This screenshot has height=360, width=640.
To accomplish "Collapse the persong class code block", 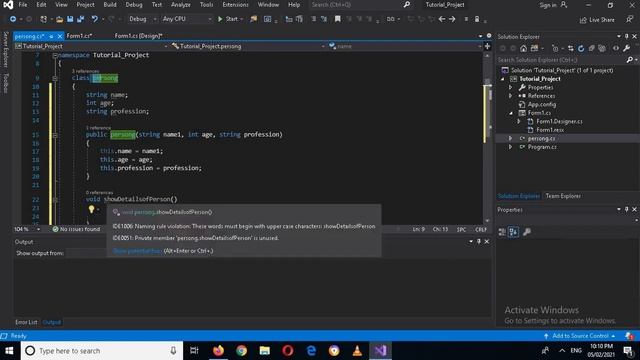I will (55, 78).
